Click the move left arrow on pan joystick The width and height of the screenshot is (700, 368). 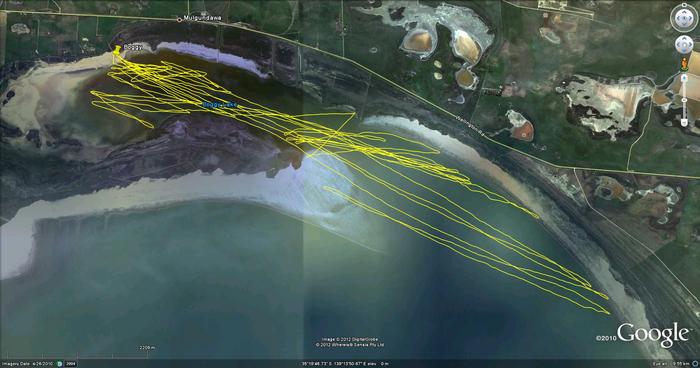coord(679,44)
